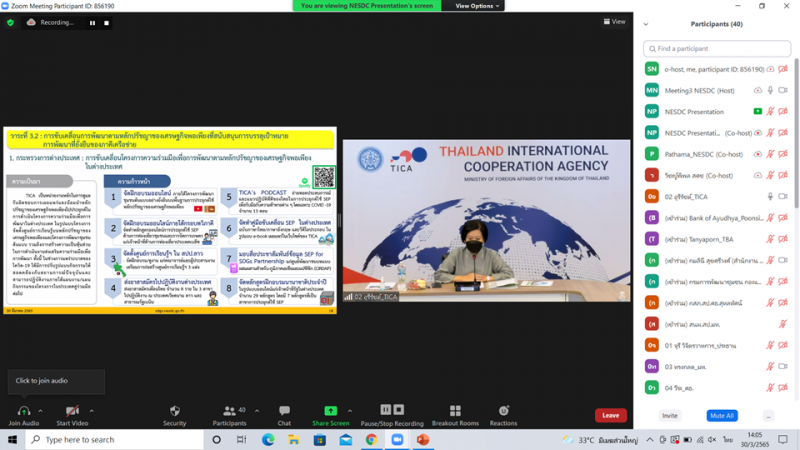Click the cloud Recording indicator
800x450 pixels.
tap(50, 22)
